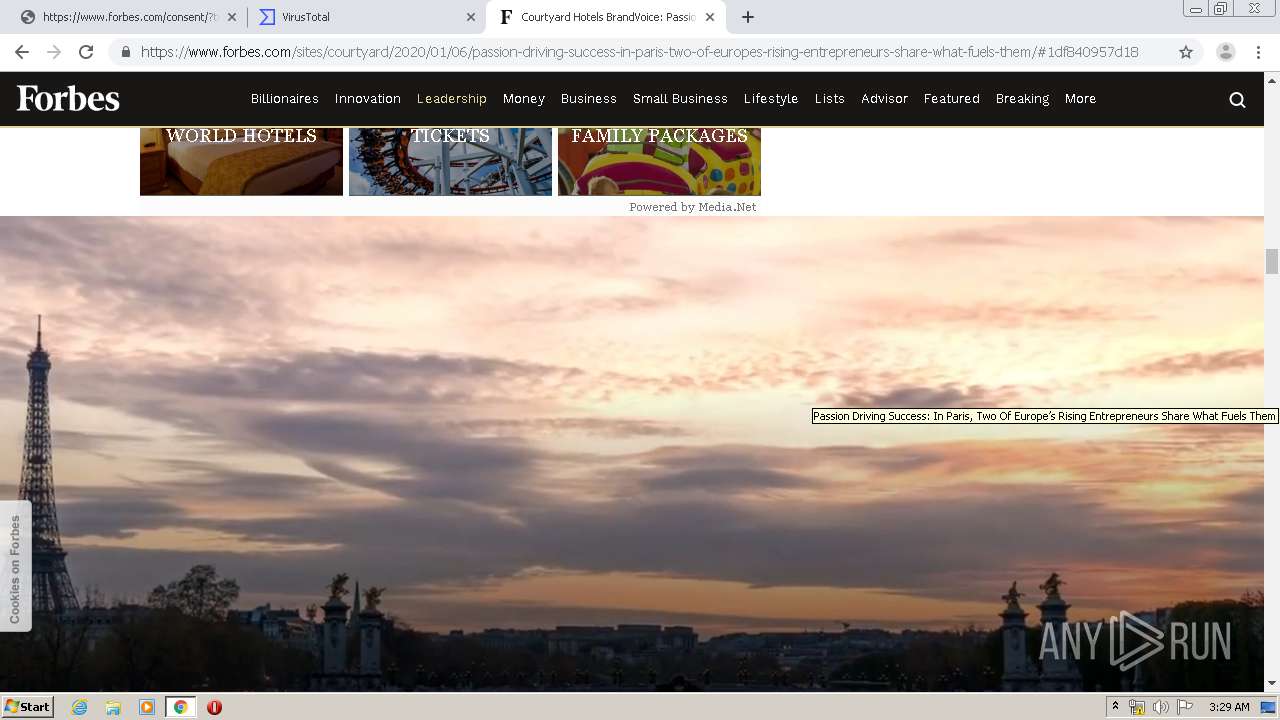Screen dimensions: 1280x720
Task: Open the Forbes search icon
Action: [1237, 99]
